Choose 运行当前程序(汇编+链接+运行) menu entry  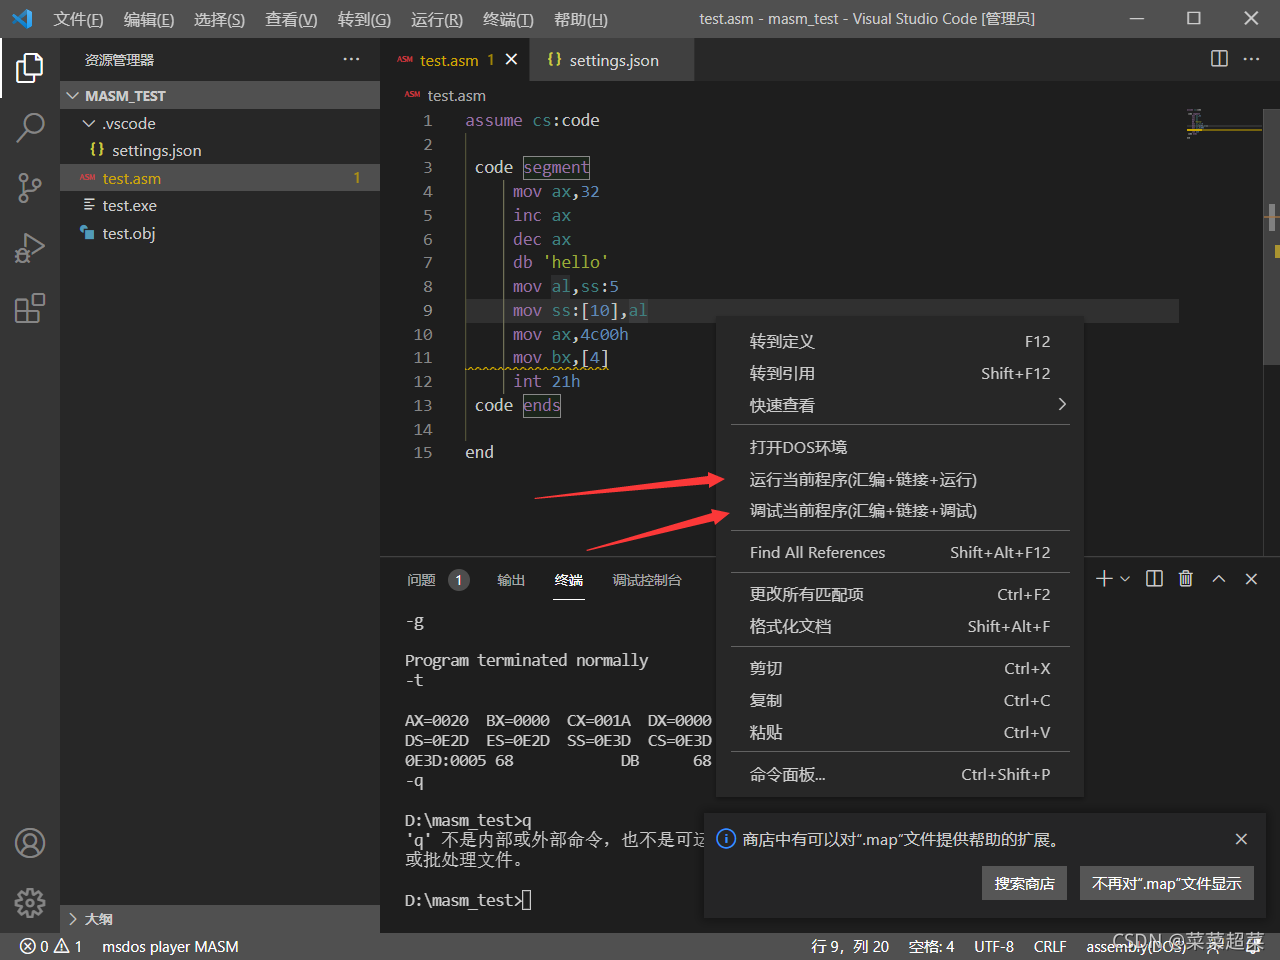coord(900,479)
